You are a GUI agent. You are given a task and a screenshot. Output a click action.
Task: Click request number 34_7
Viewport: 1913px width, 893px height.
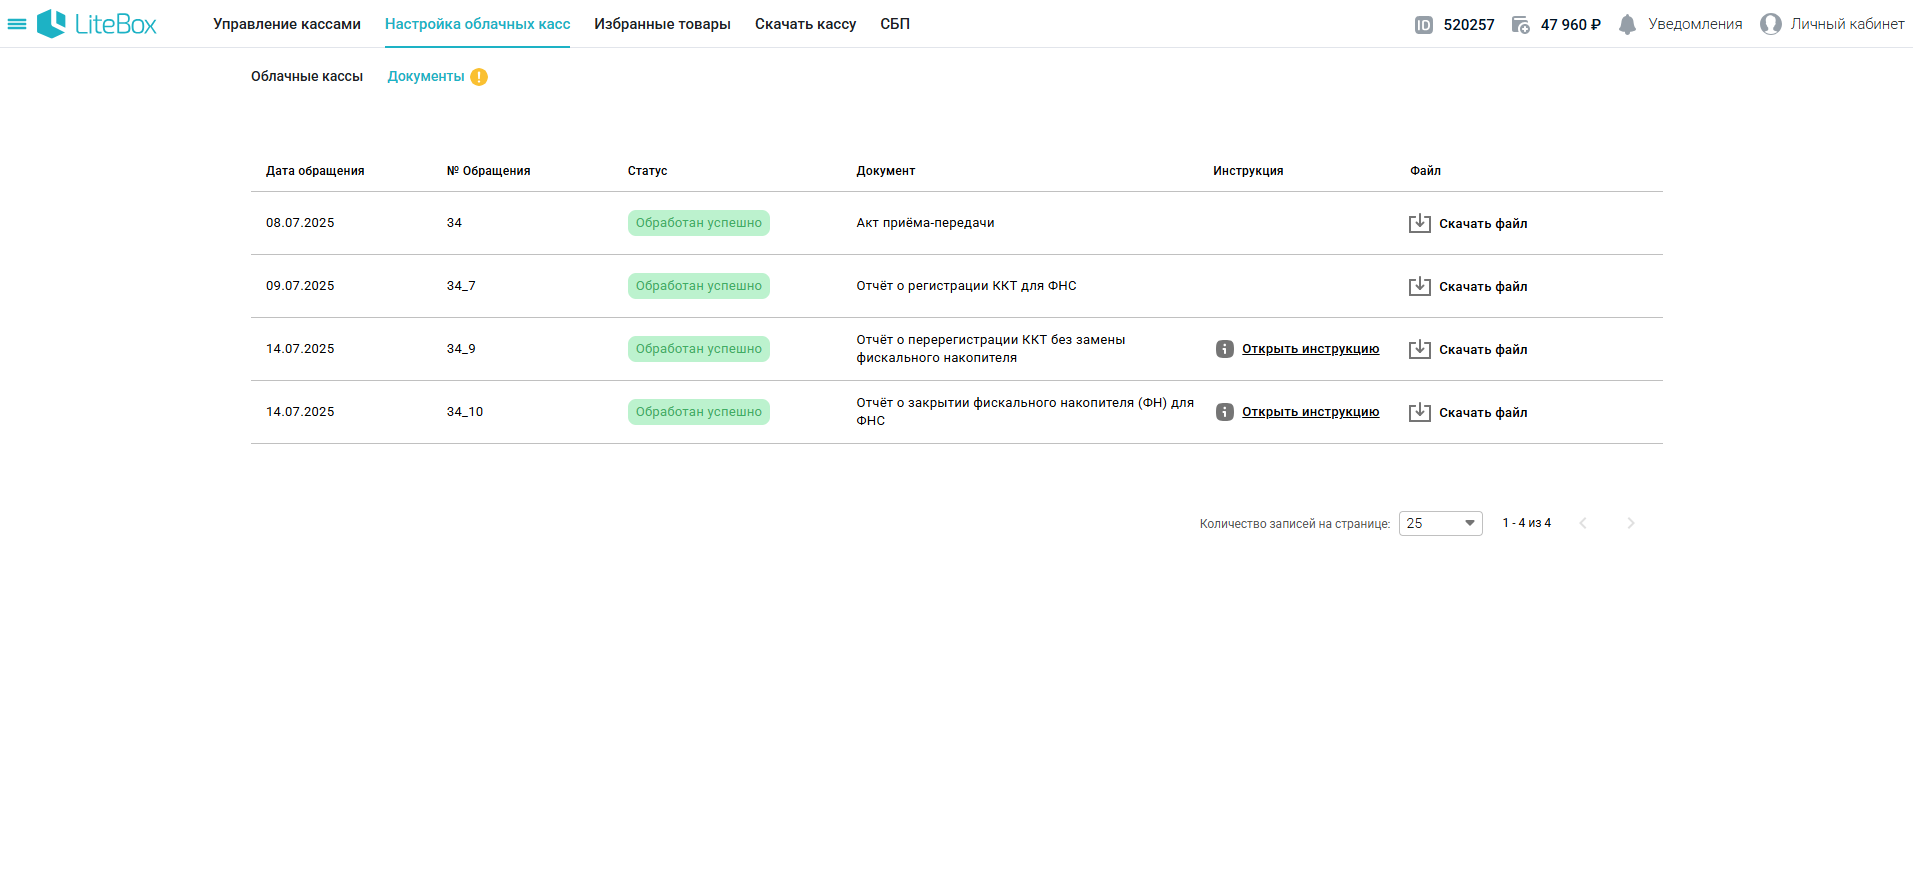[x=461, y=286]
